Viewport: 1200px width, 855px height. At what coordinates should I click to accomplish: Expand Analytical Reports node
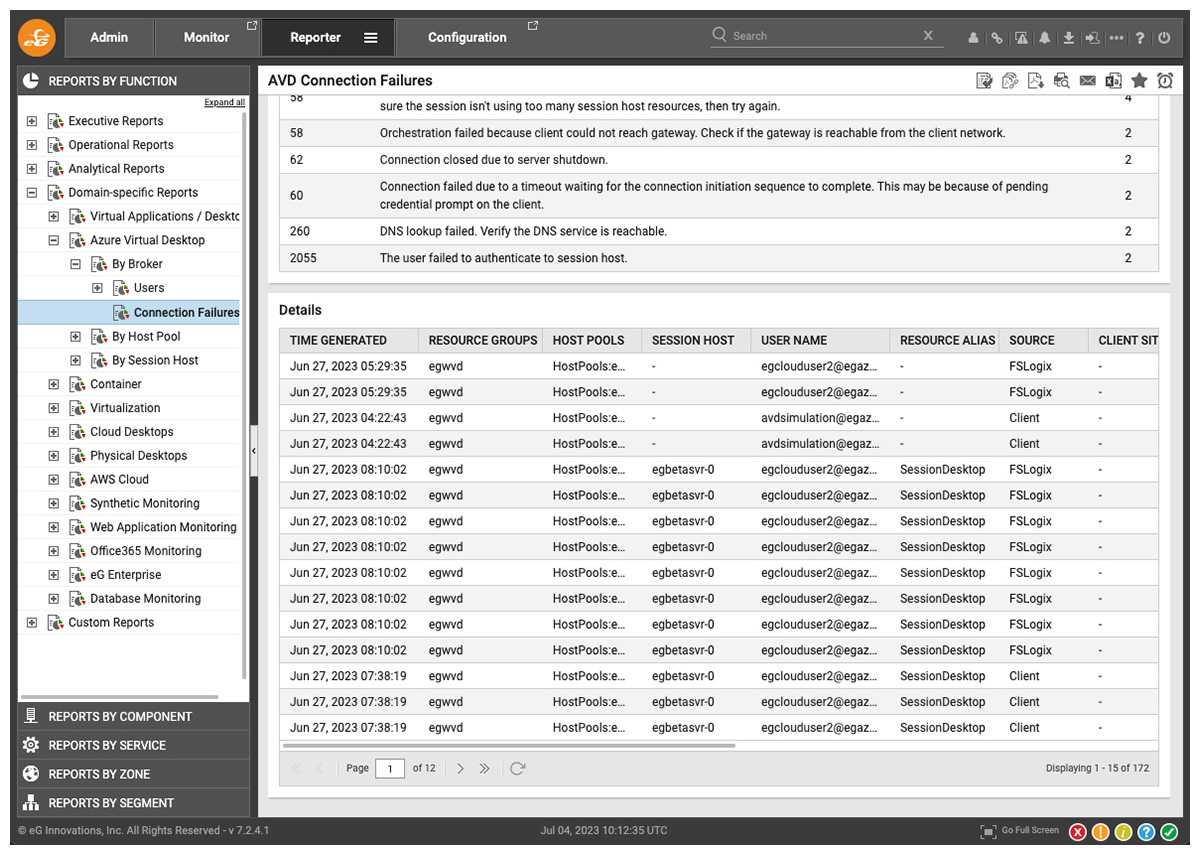(x=32, y=169)
